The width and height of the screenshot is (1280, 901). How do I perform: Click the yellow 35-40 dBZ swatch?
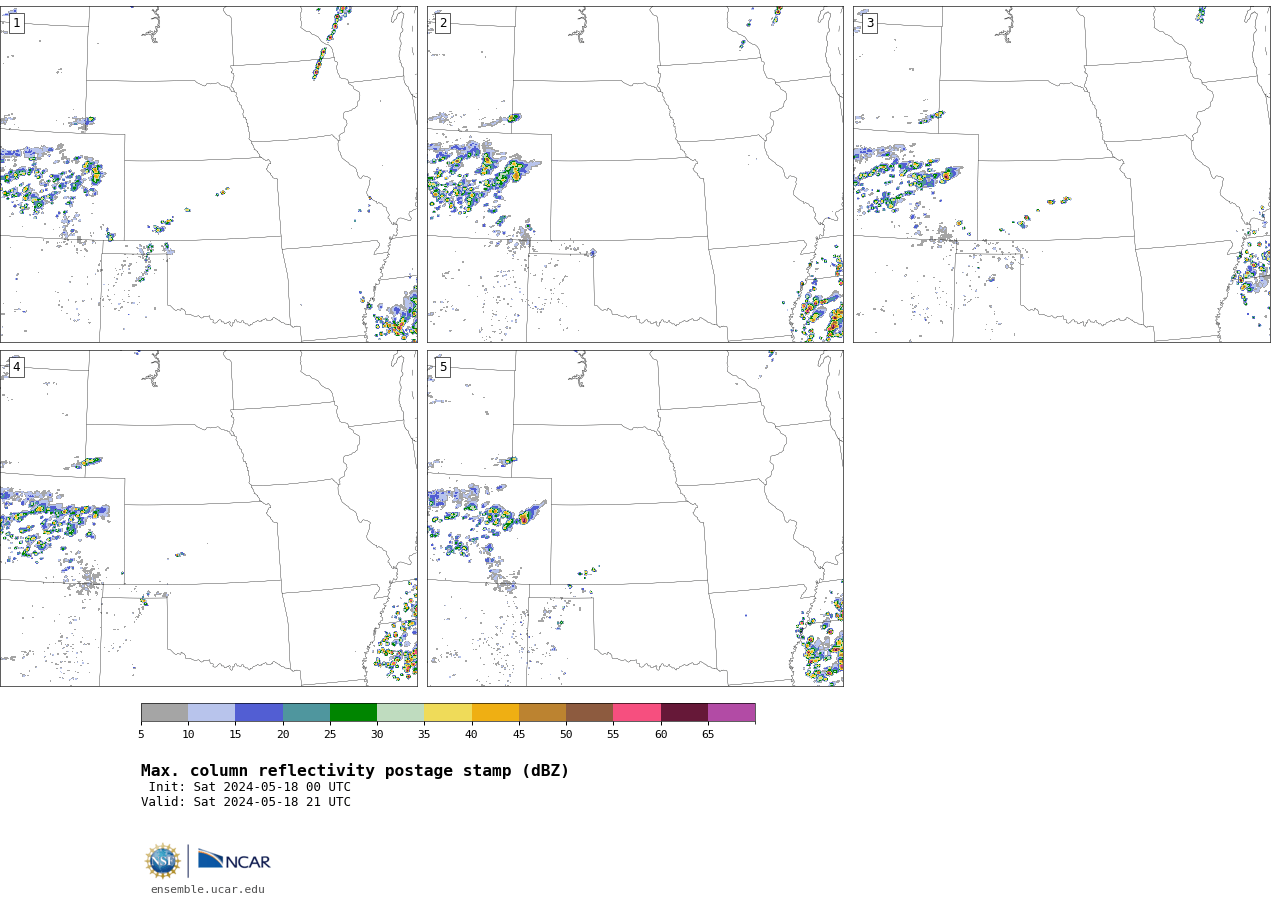(x=448, y=712)
